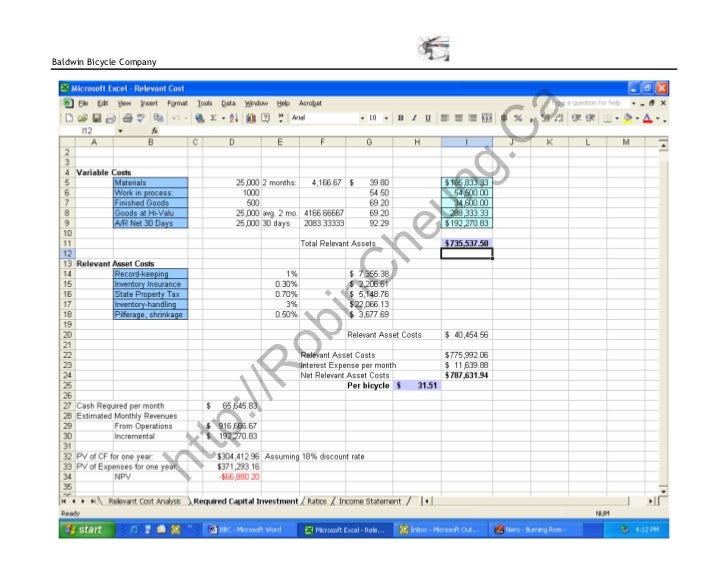This screenshot has width=728, height=563.
Task: Open the font size 10 dropdown
Action: [x=386, y=118]
